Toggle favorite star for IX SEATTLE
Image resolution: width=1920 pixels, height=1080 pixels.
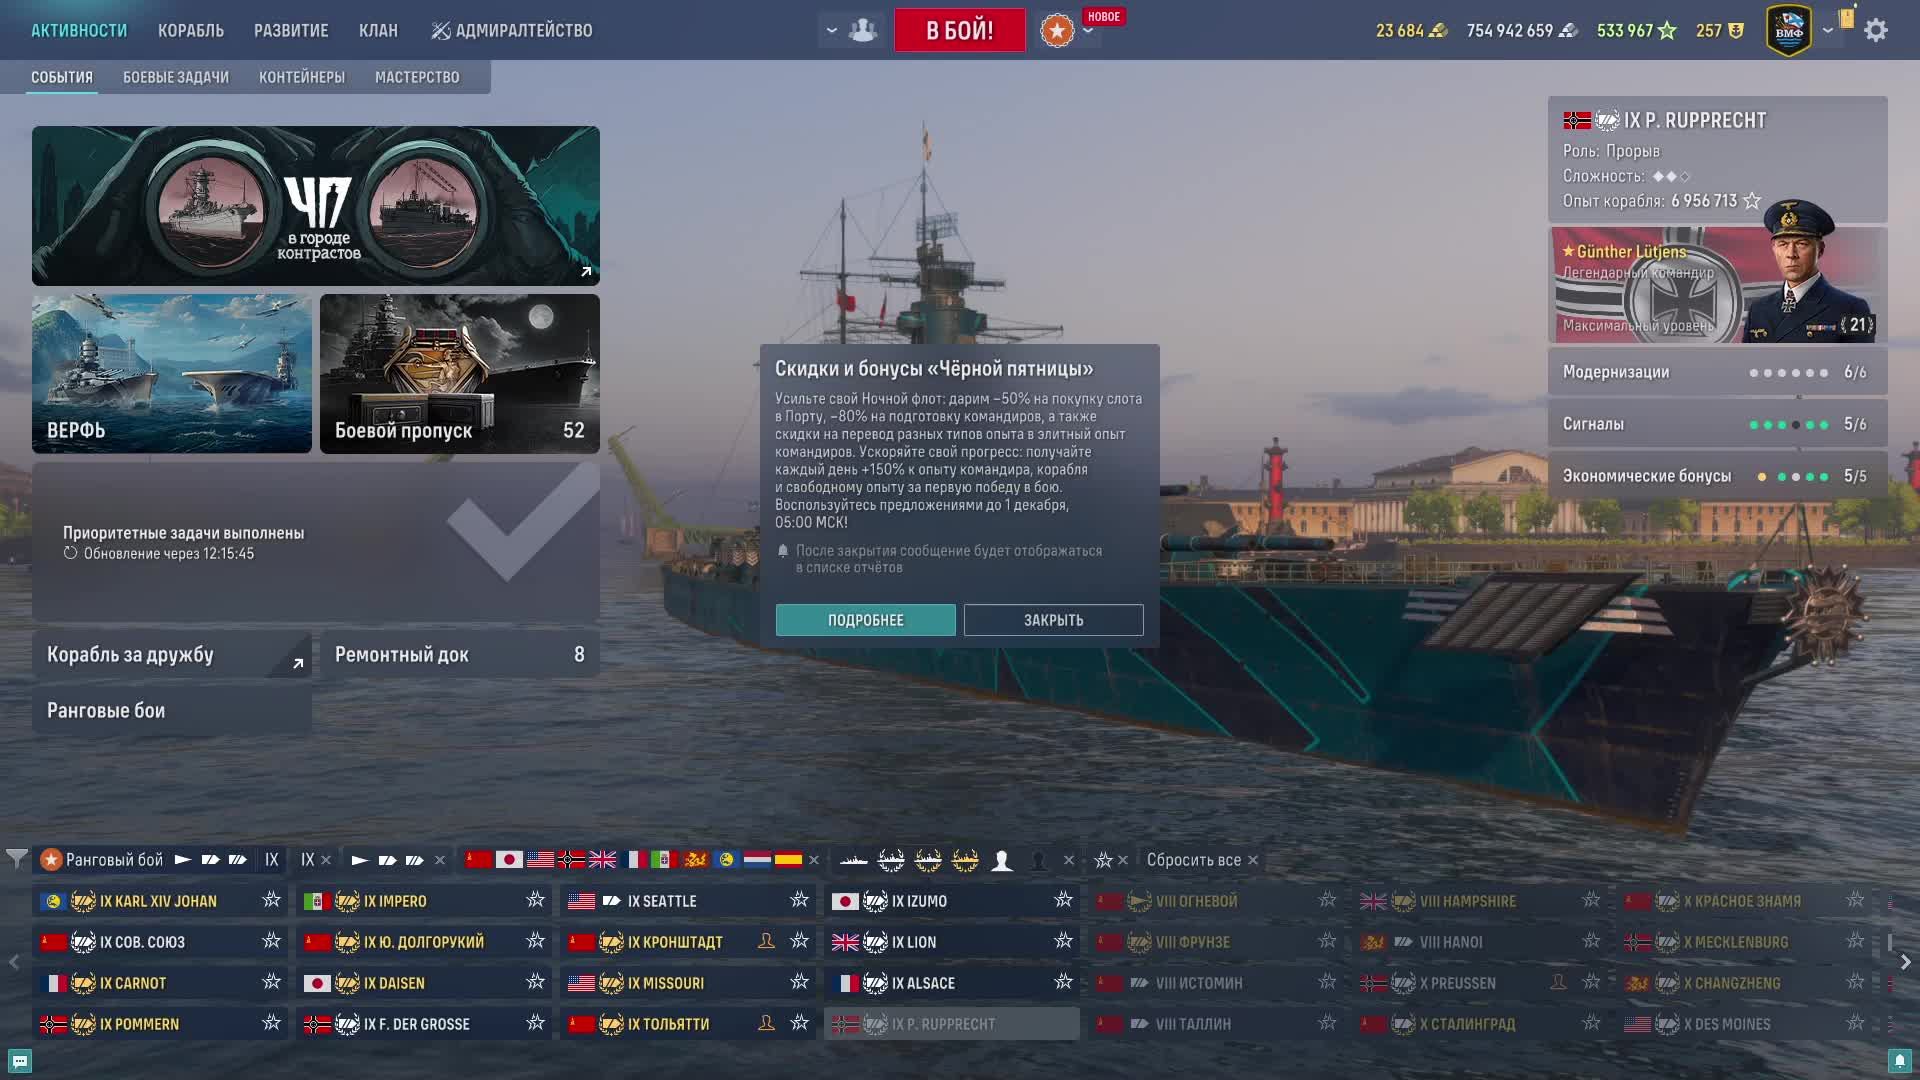tap(799, 901)
